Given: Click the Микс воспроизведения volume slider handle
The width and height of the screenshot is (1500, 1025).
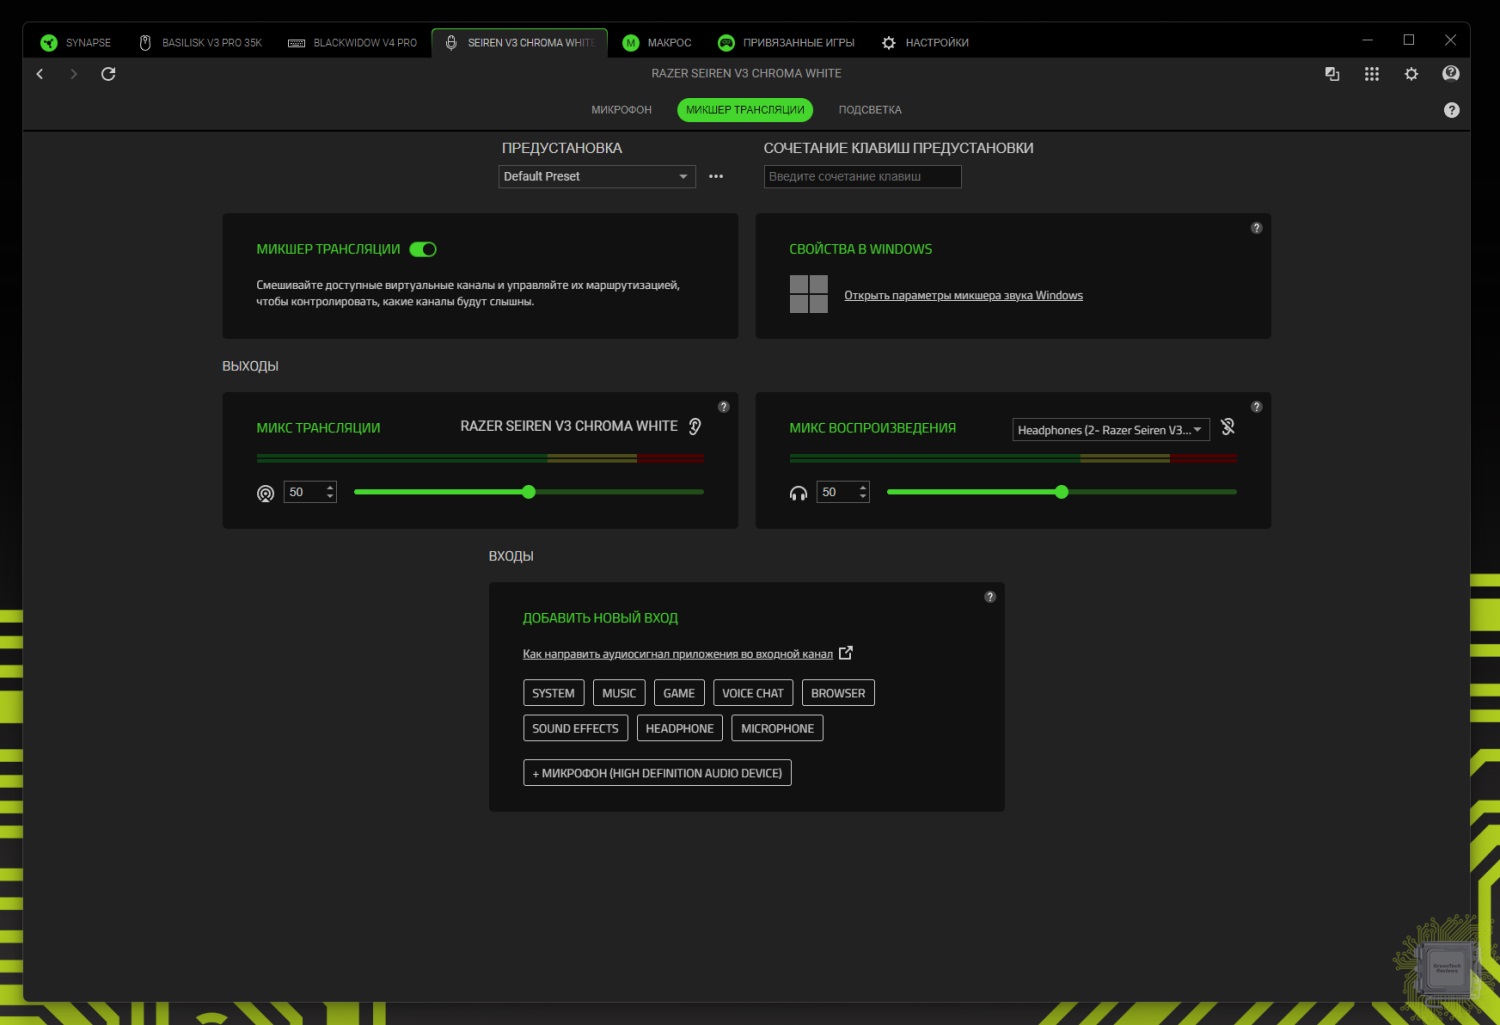Looking at the screenshot, I should click(x=1061, y=492).
